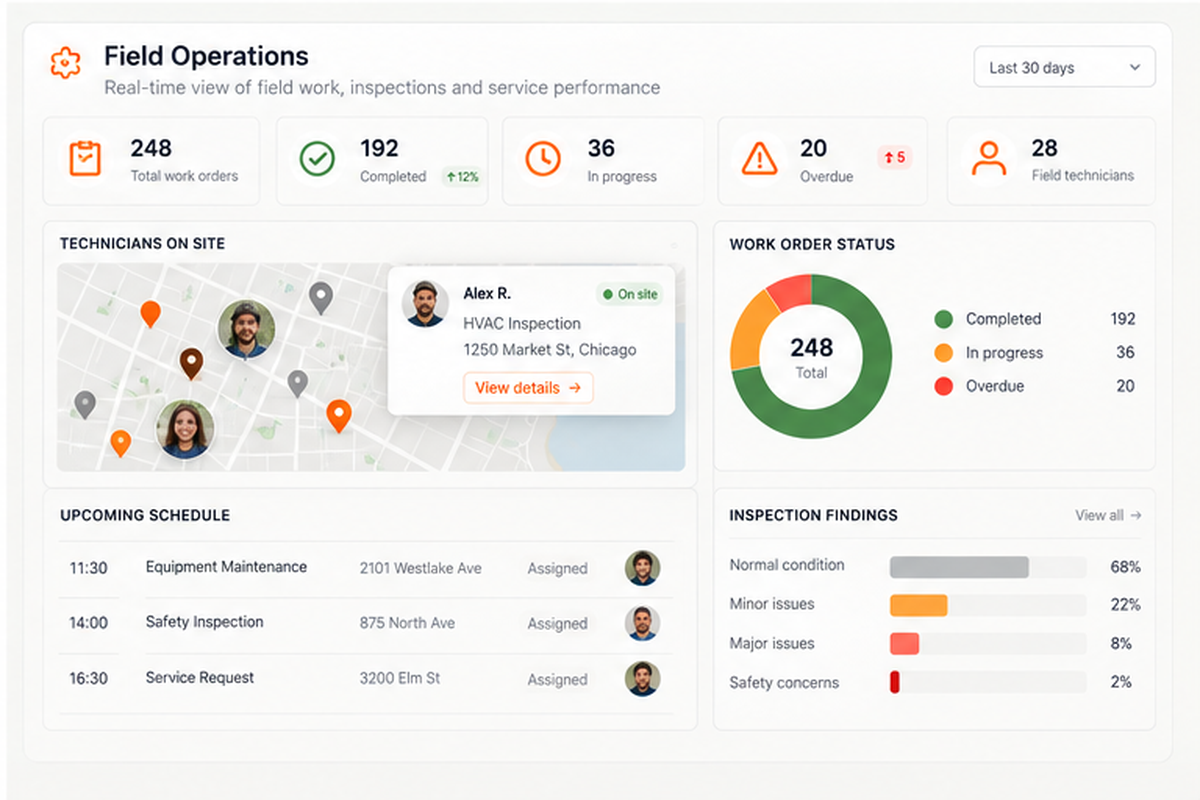Click the Technicians On Site heading
The image size is (1200, 800).
[142, 243]
